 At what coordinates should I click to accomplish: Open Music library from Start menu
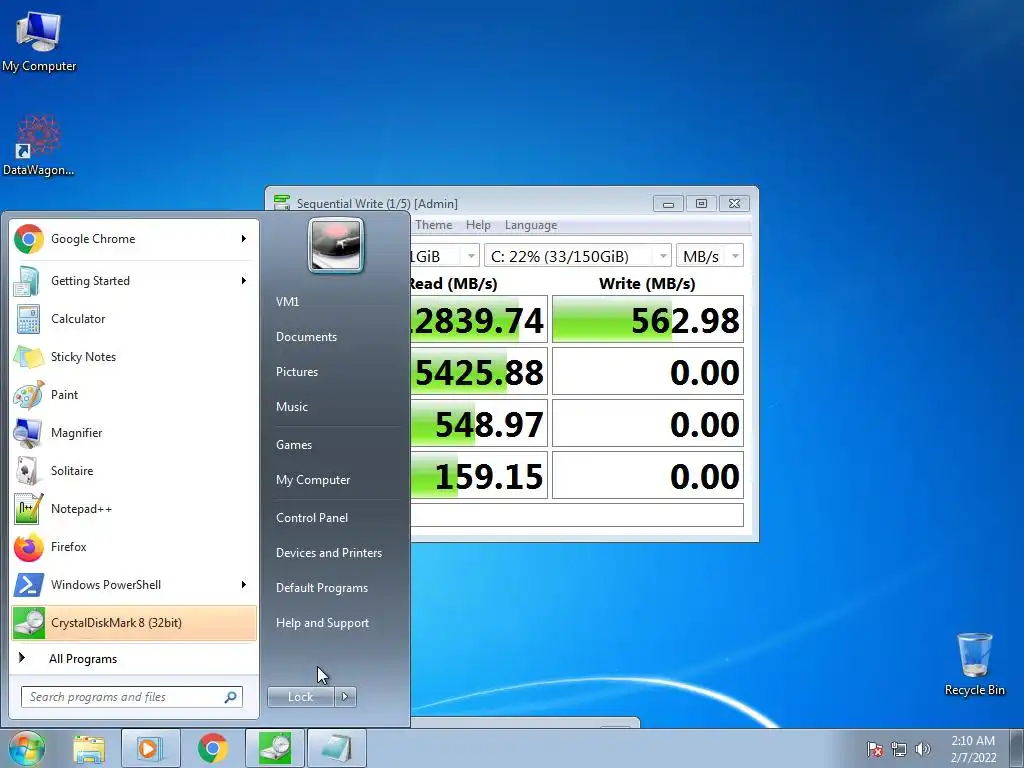[x=291, y=407]
